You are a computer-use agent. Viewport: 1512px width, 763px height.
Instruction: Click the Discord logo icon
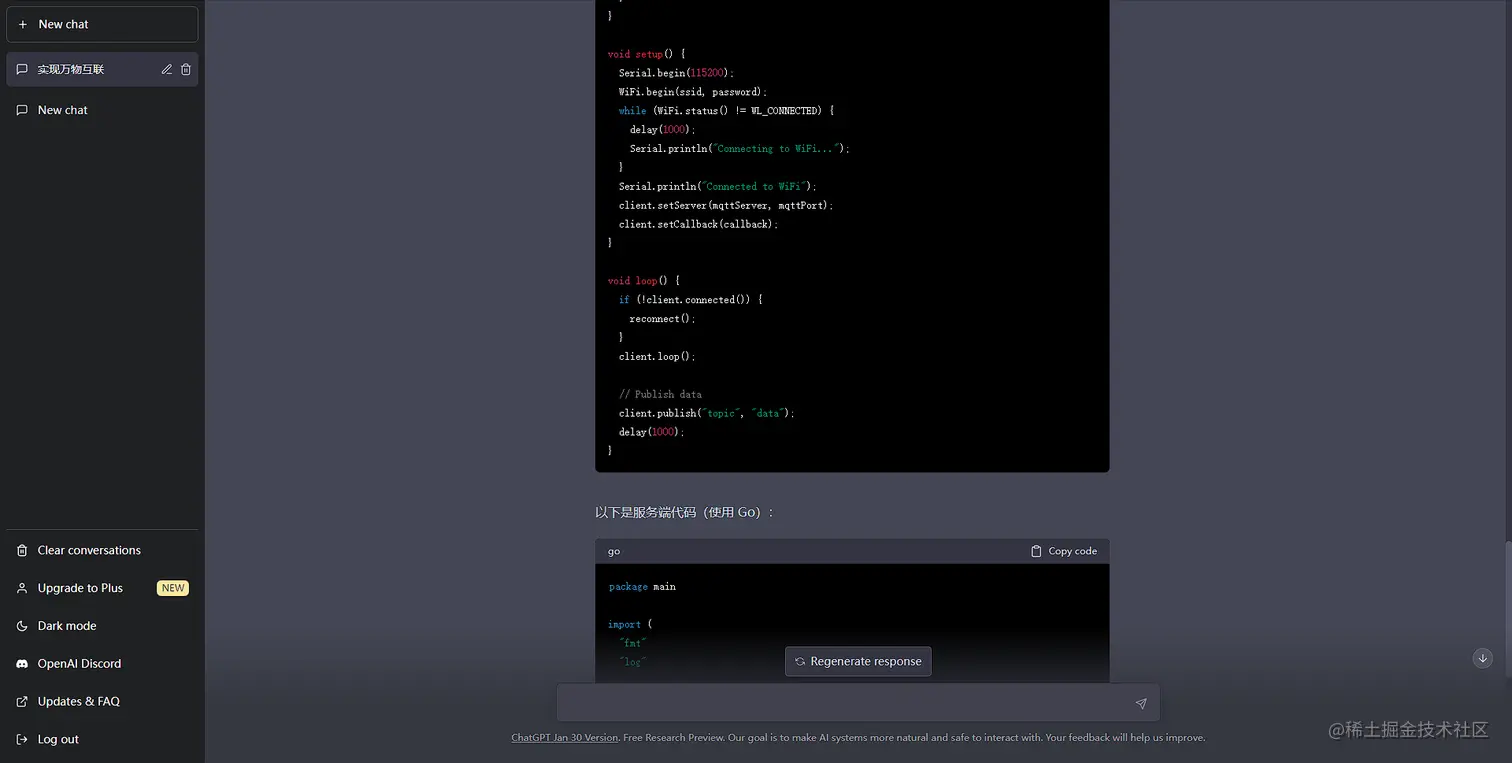tap(22, 664)
